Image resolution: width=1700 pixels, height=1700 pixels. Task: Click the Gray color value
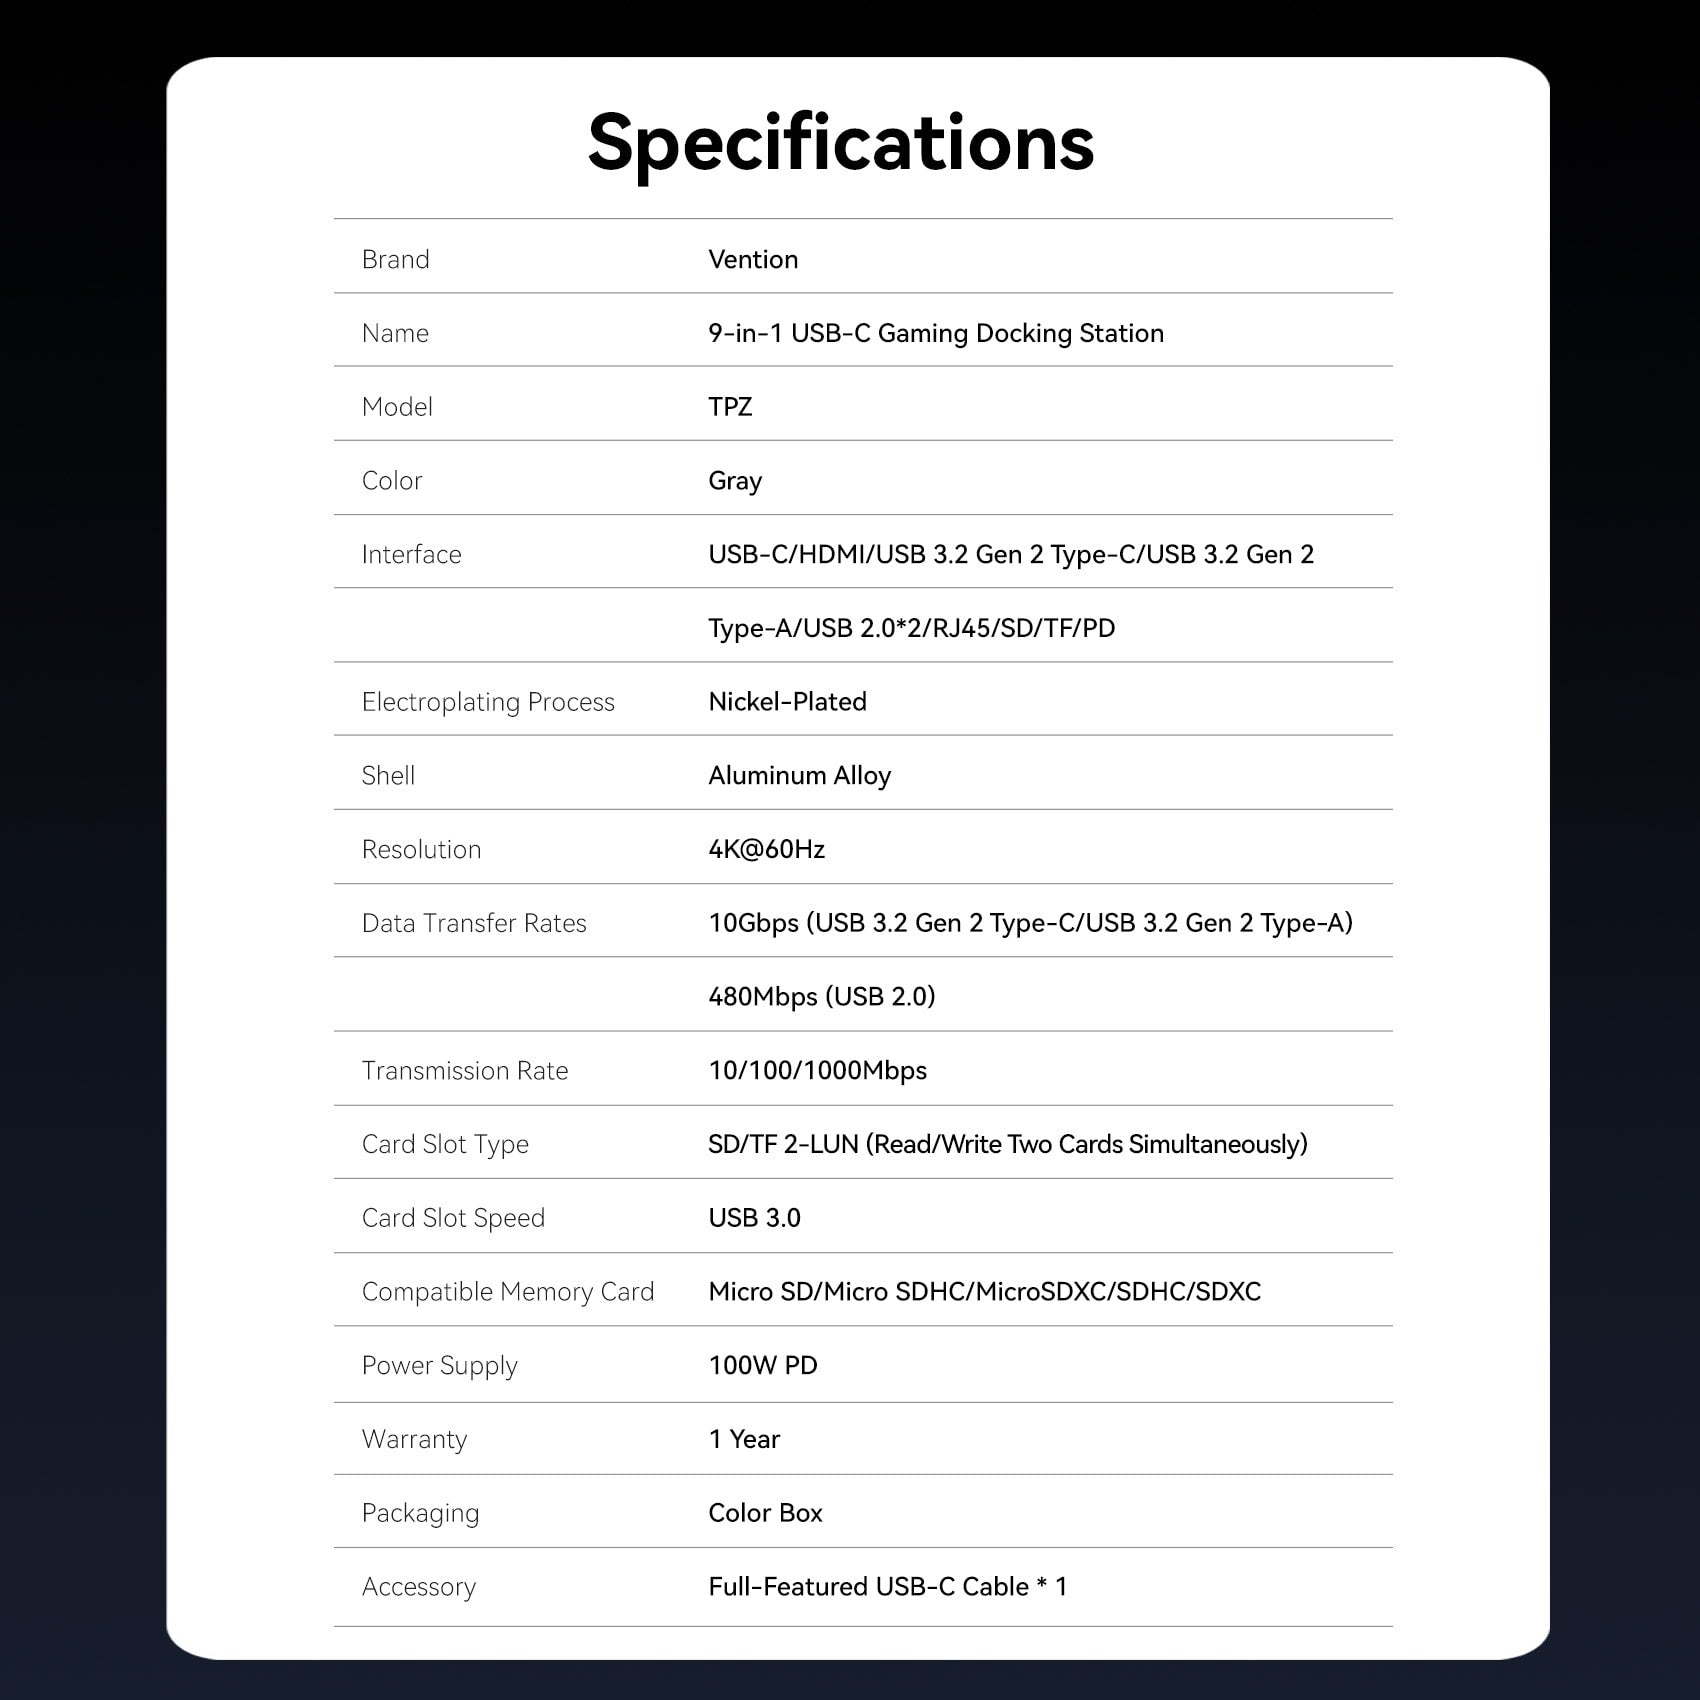735,481
